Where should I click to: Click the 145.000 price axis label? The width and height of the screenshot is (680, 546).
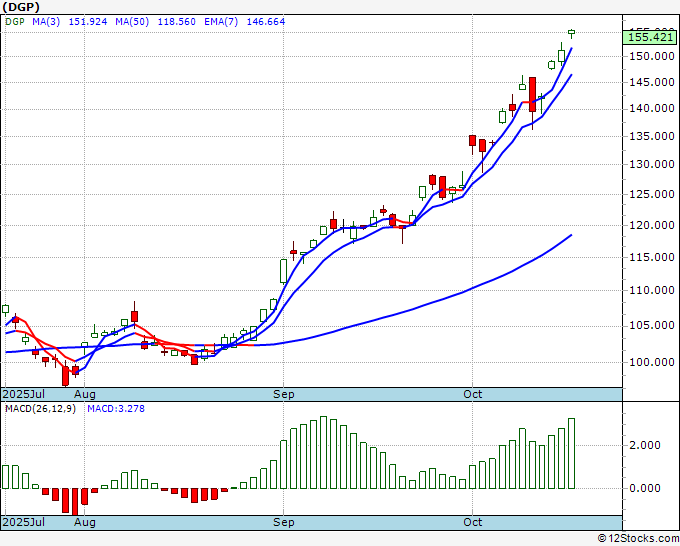pyautogui.click(x=652, y=82)
